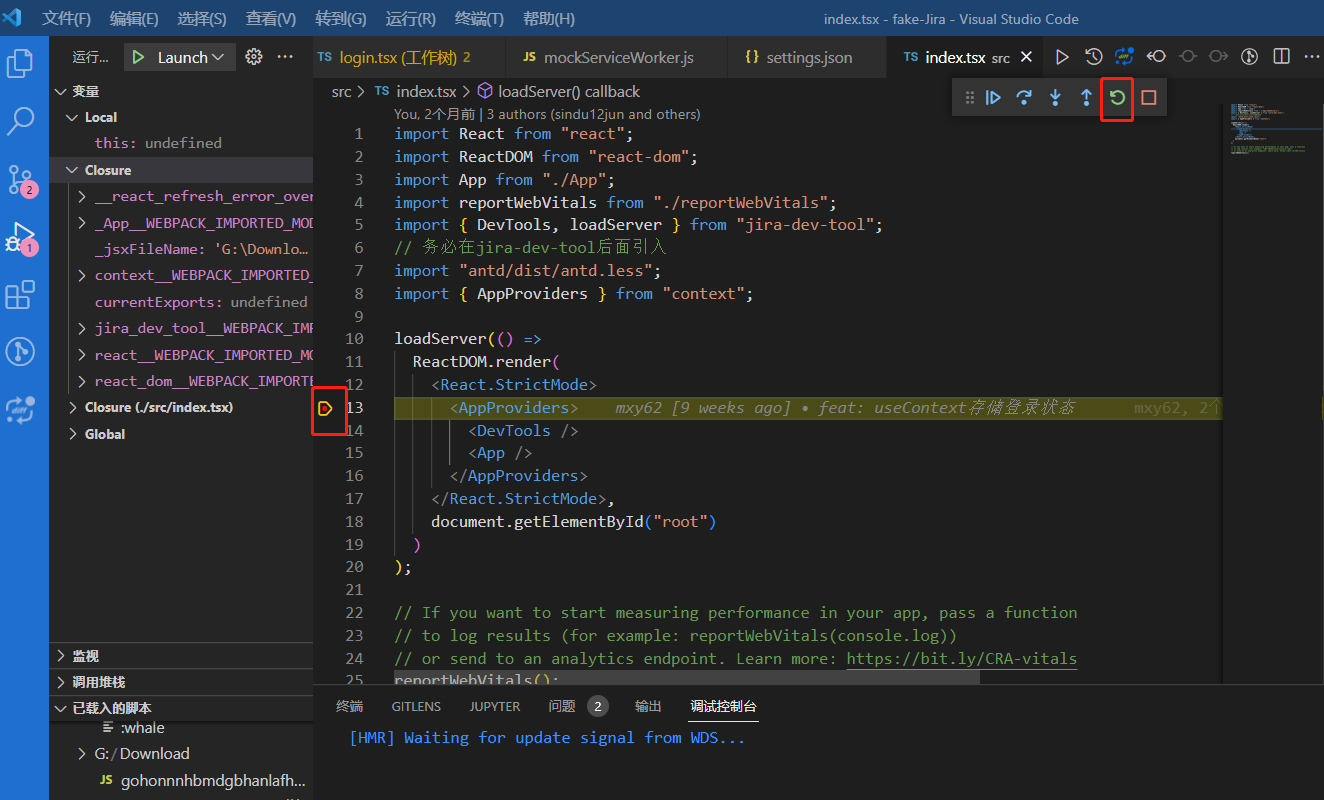Viewport: 1324px width, 800px height.
Task: Open the Explorer view in activity bar
Action: [21, 64]
